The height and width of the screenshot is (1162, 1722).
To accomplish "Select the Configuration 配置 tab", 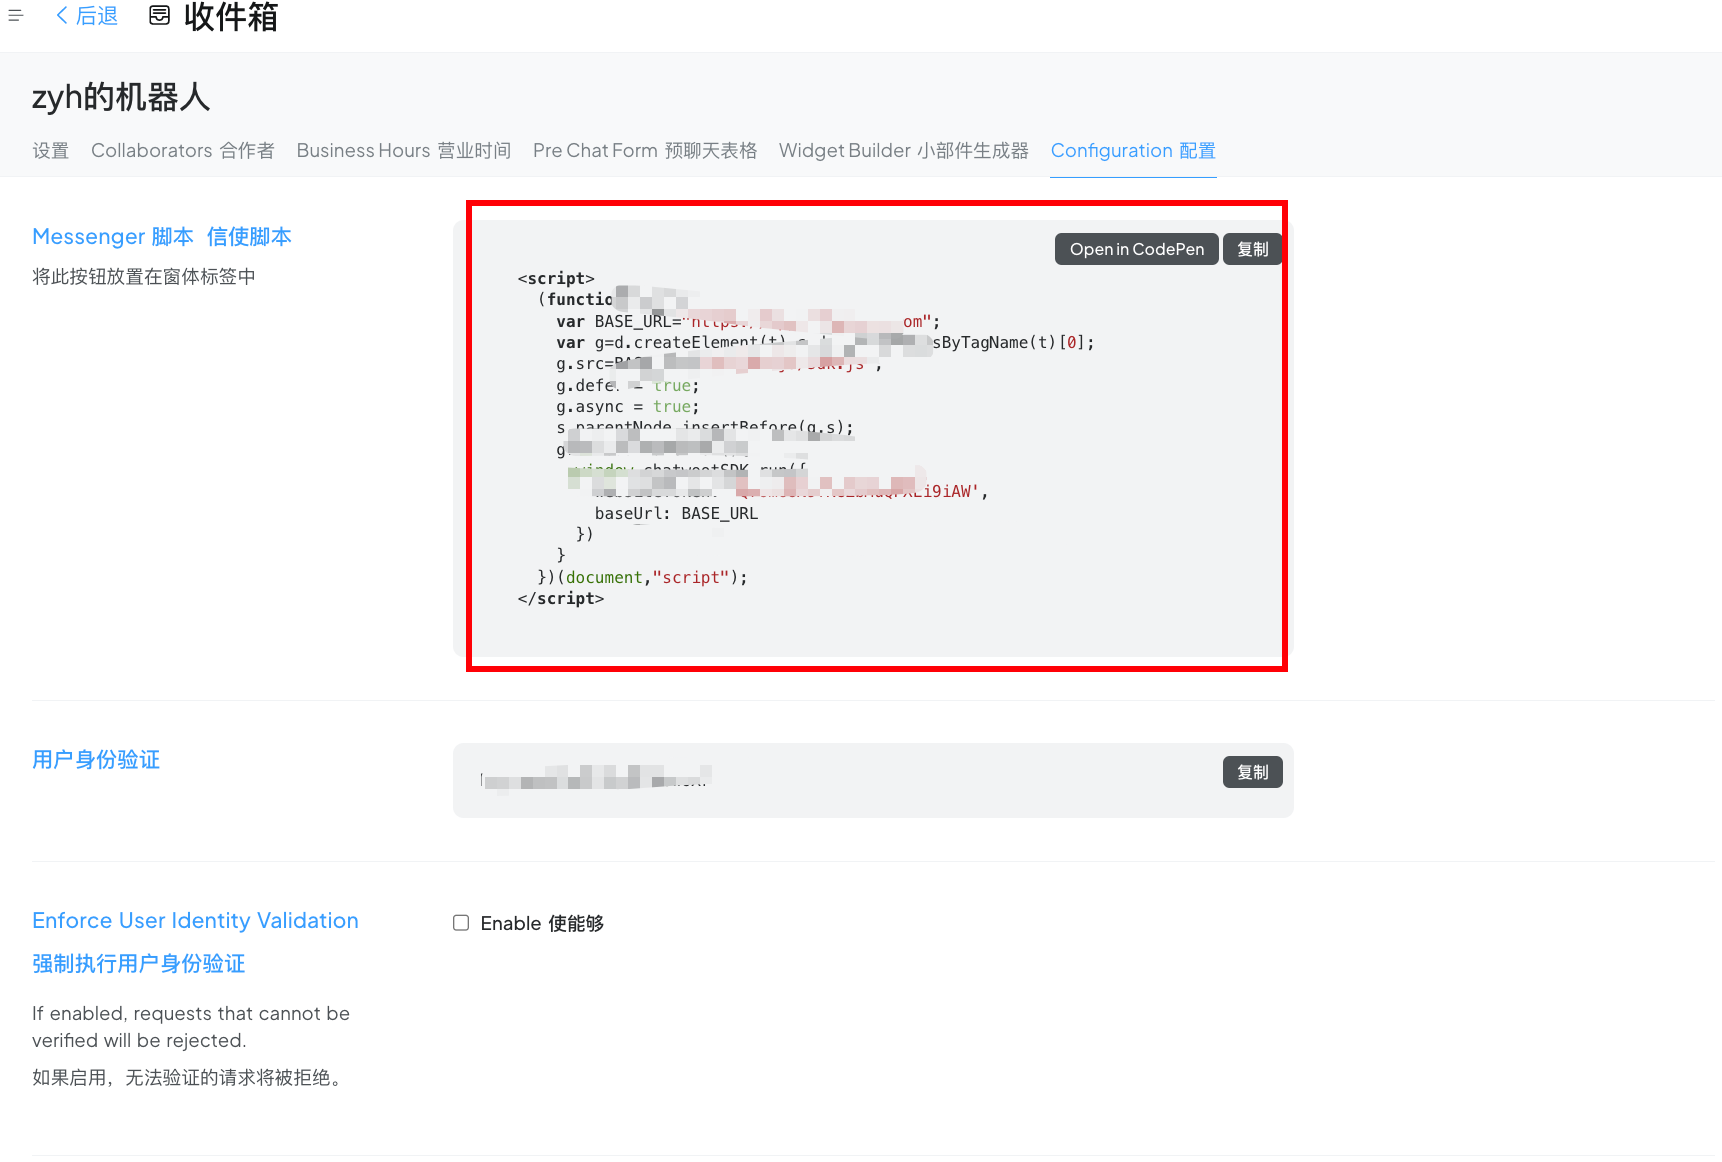I will click(x=1133, y=150).
